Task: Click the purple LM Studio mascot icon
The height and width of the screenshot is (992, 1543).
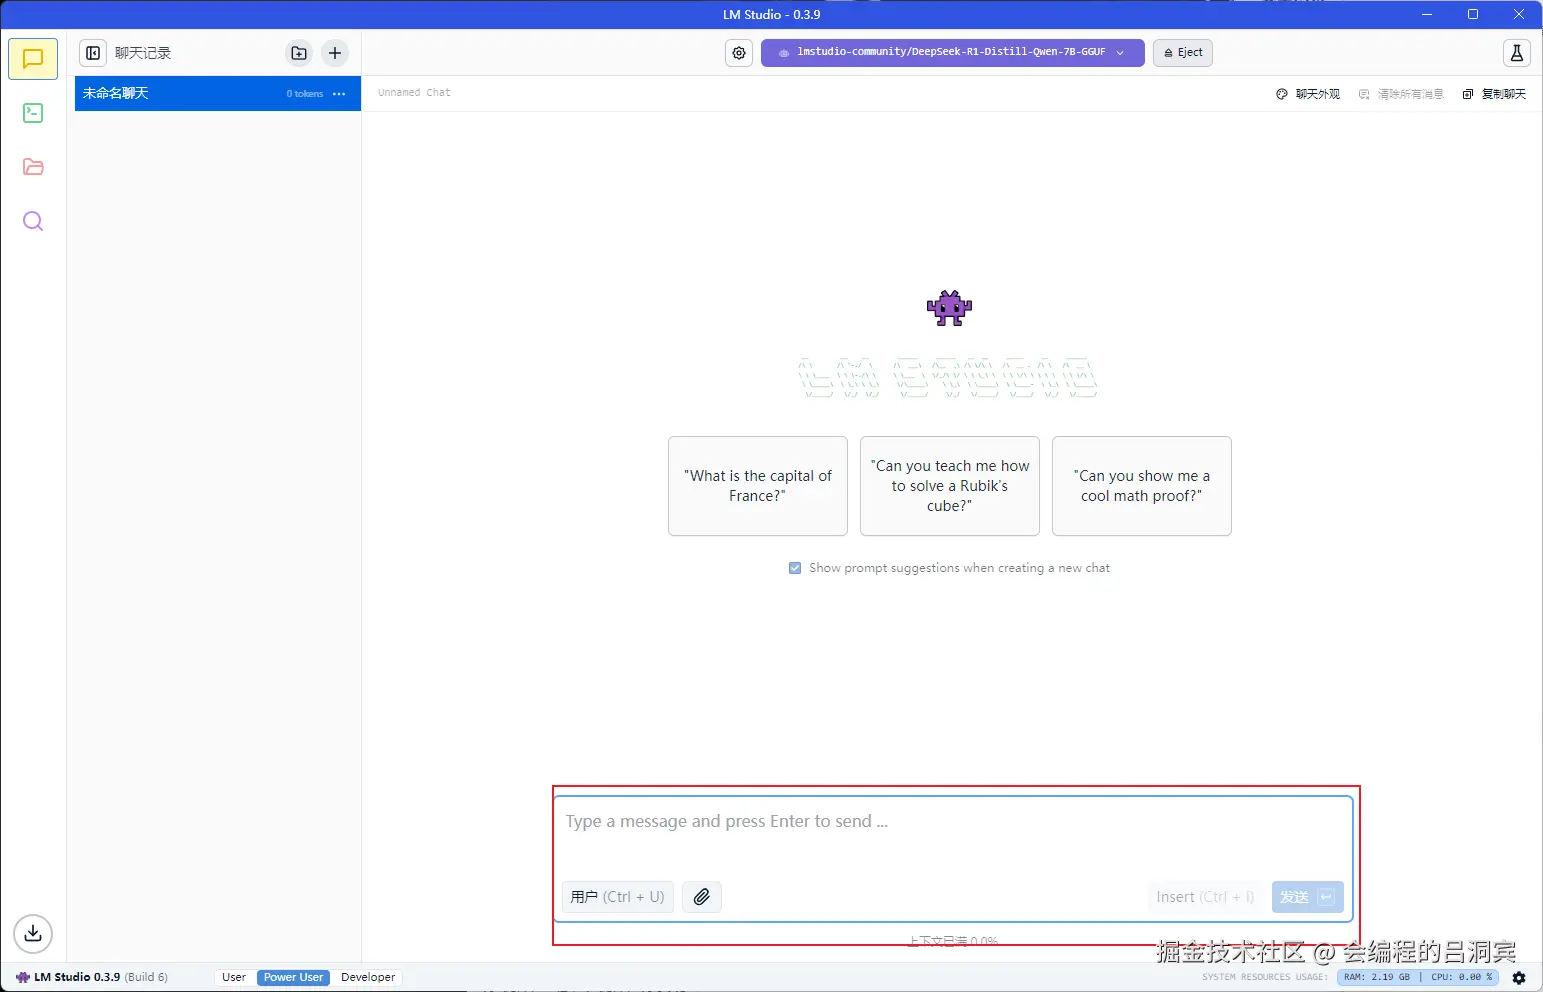Action: [x=949, y=308]
